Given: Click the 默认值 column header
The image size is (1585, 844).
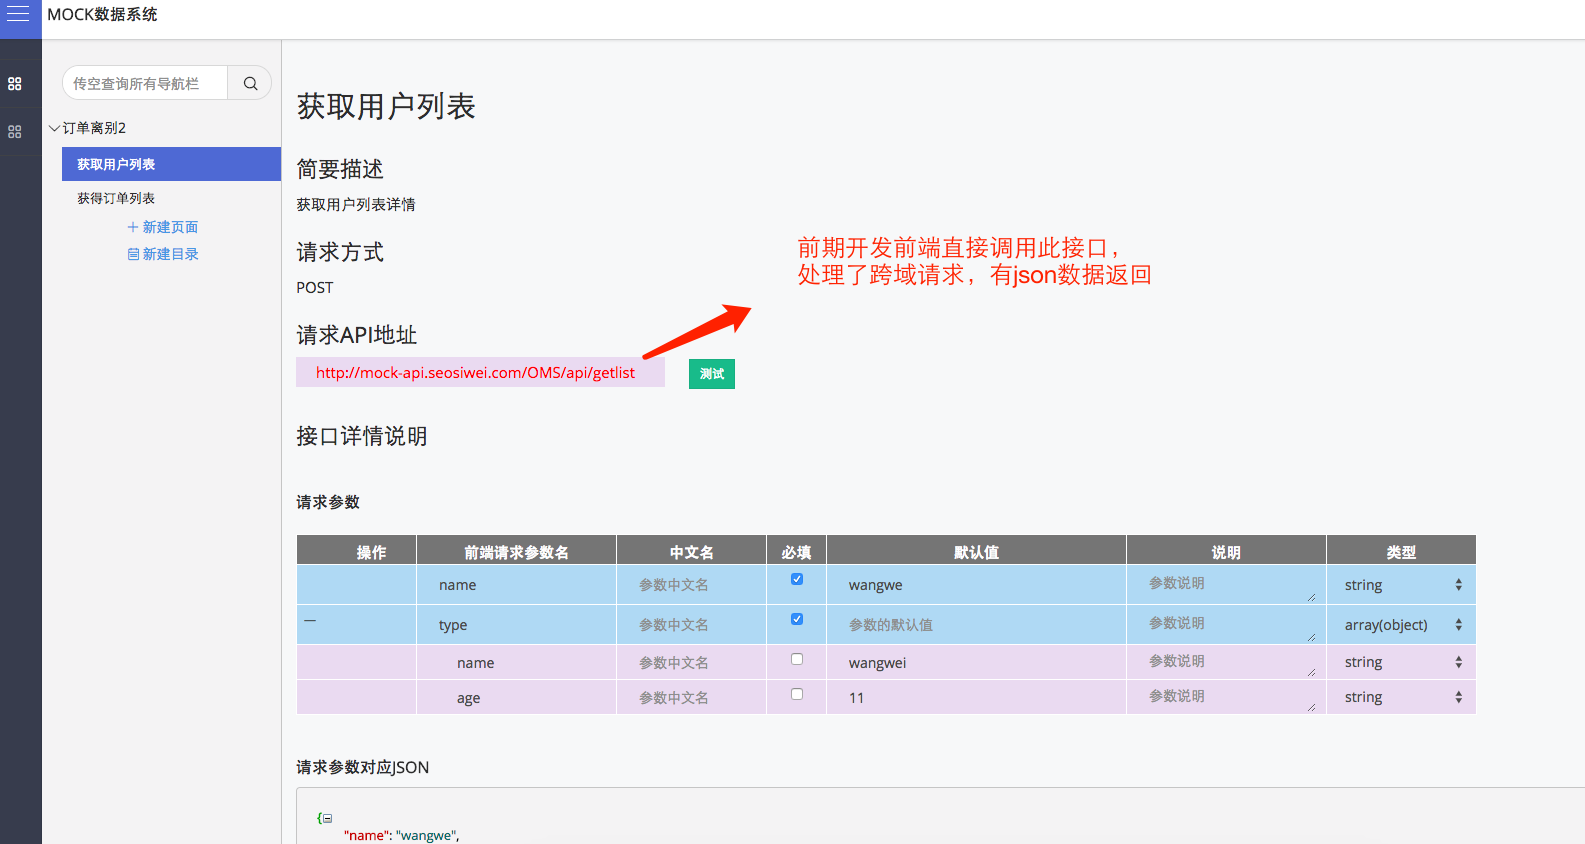Looking at the screenshot, I should pyautogui.click(x=977, y=550).
